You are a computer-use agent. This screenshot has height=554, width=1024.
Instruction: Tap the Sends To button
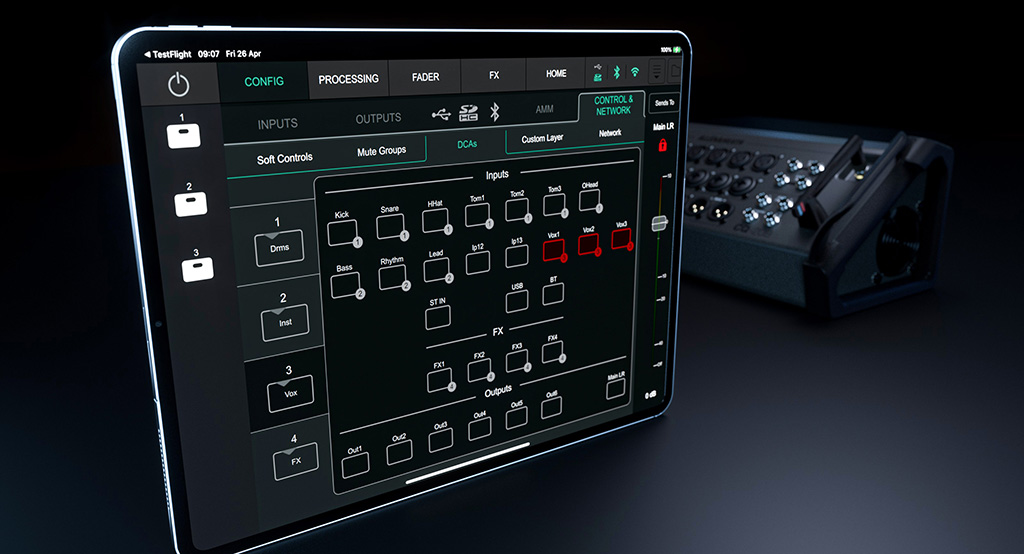(x=664, y=103)
